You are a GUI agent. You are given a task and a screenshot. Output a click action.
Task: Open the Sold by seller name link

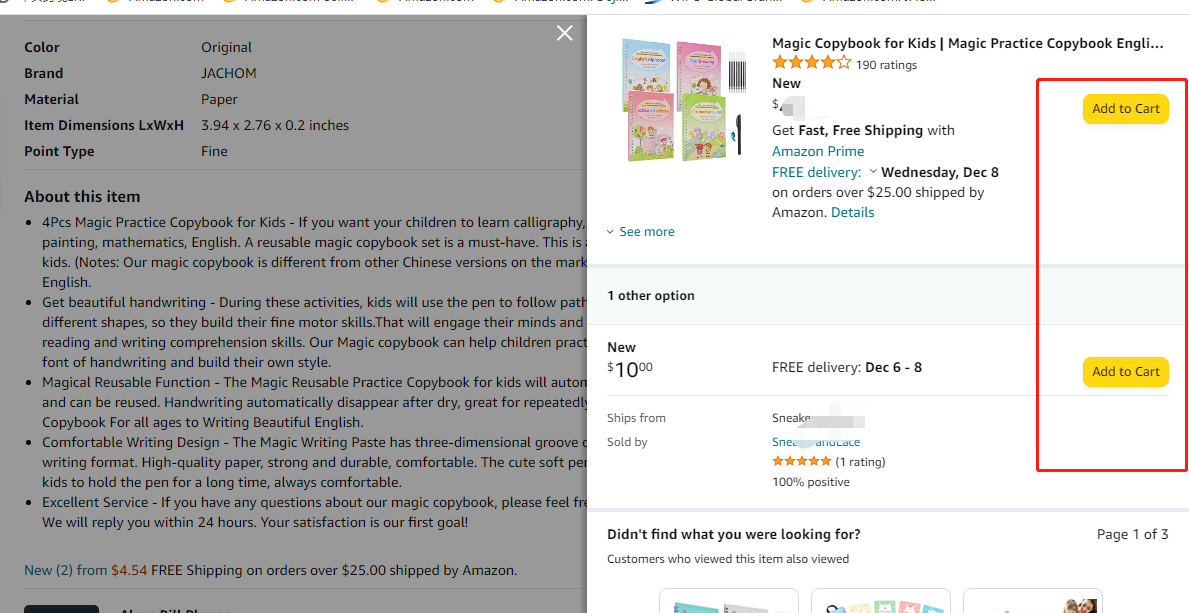pos(815,442)
